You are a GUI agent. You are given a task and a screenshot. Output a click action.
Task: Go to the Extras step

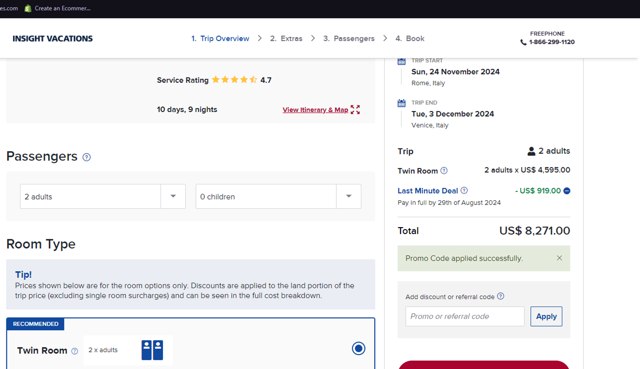click(286, 38)
